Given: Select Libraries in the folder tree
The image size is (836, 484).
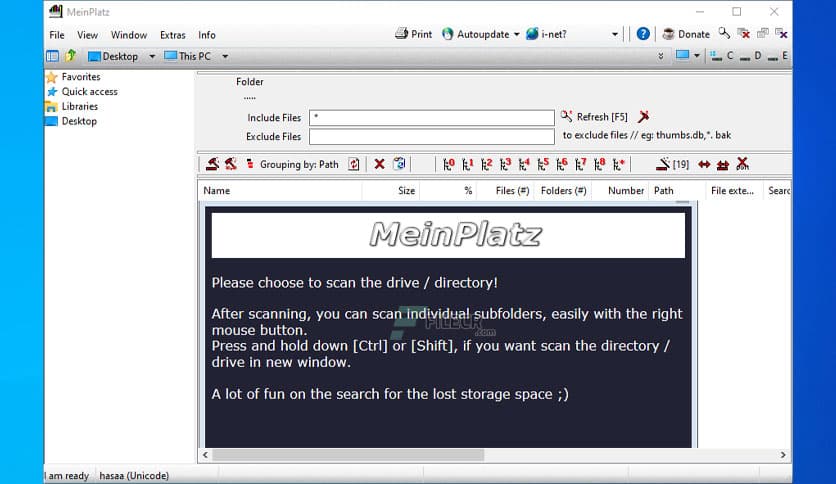Looking at the screenshot, I should pyautogui.click(x=79, y=107).
